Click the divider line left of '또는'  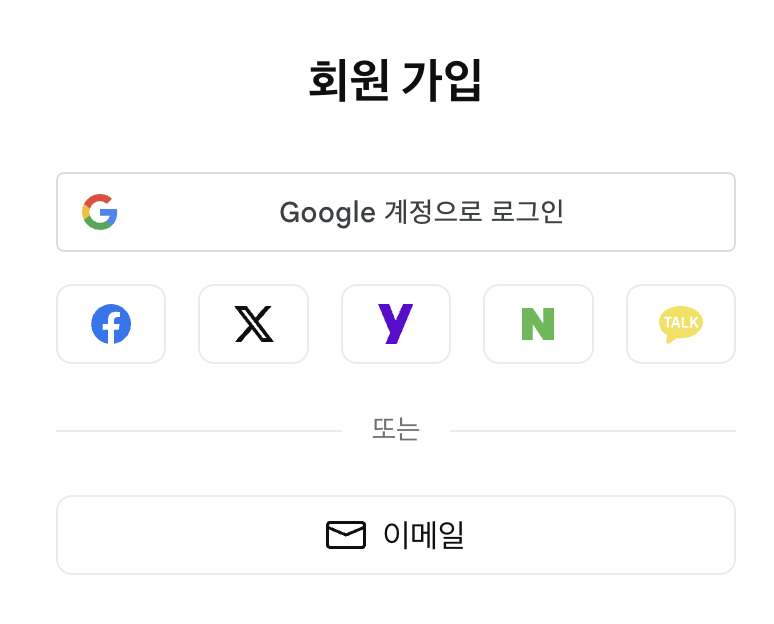198,431
